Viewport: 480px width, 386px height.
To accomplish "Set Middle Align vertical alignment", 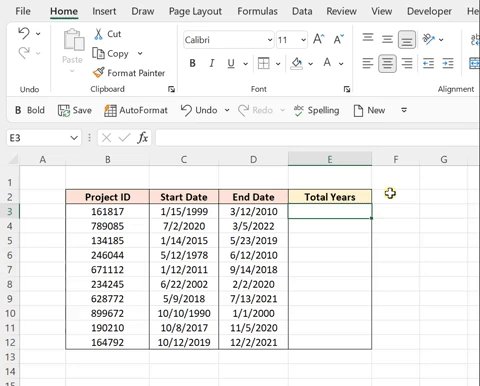I will tap(387, 39).
